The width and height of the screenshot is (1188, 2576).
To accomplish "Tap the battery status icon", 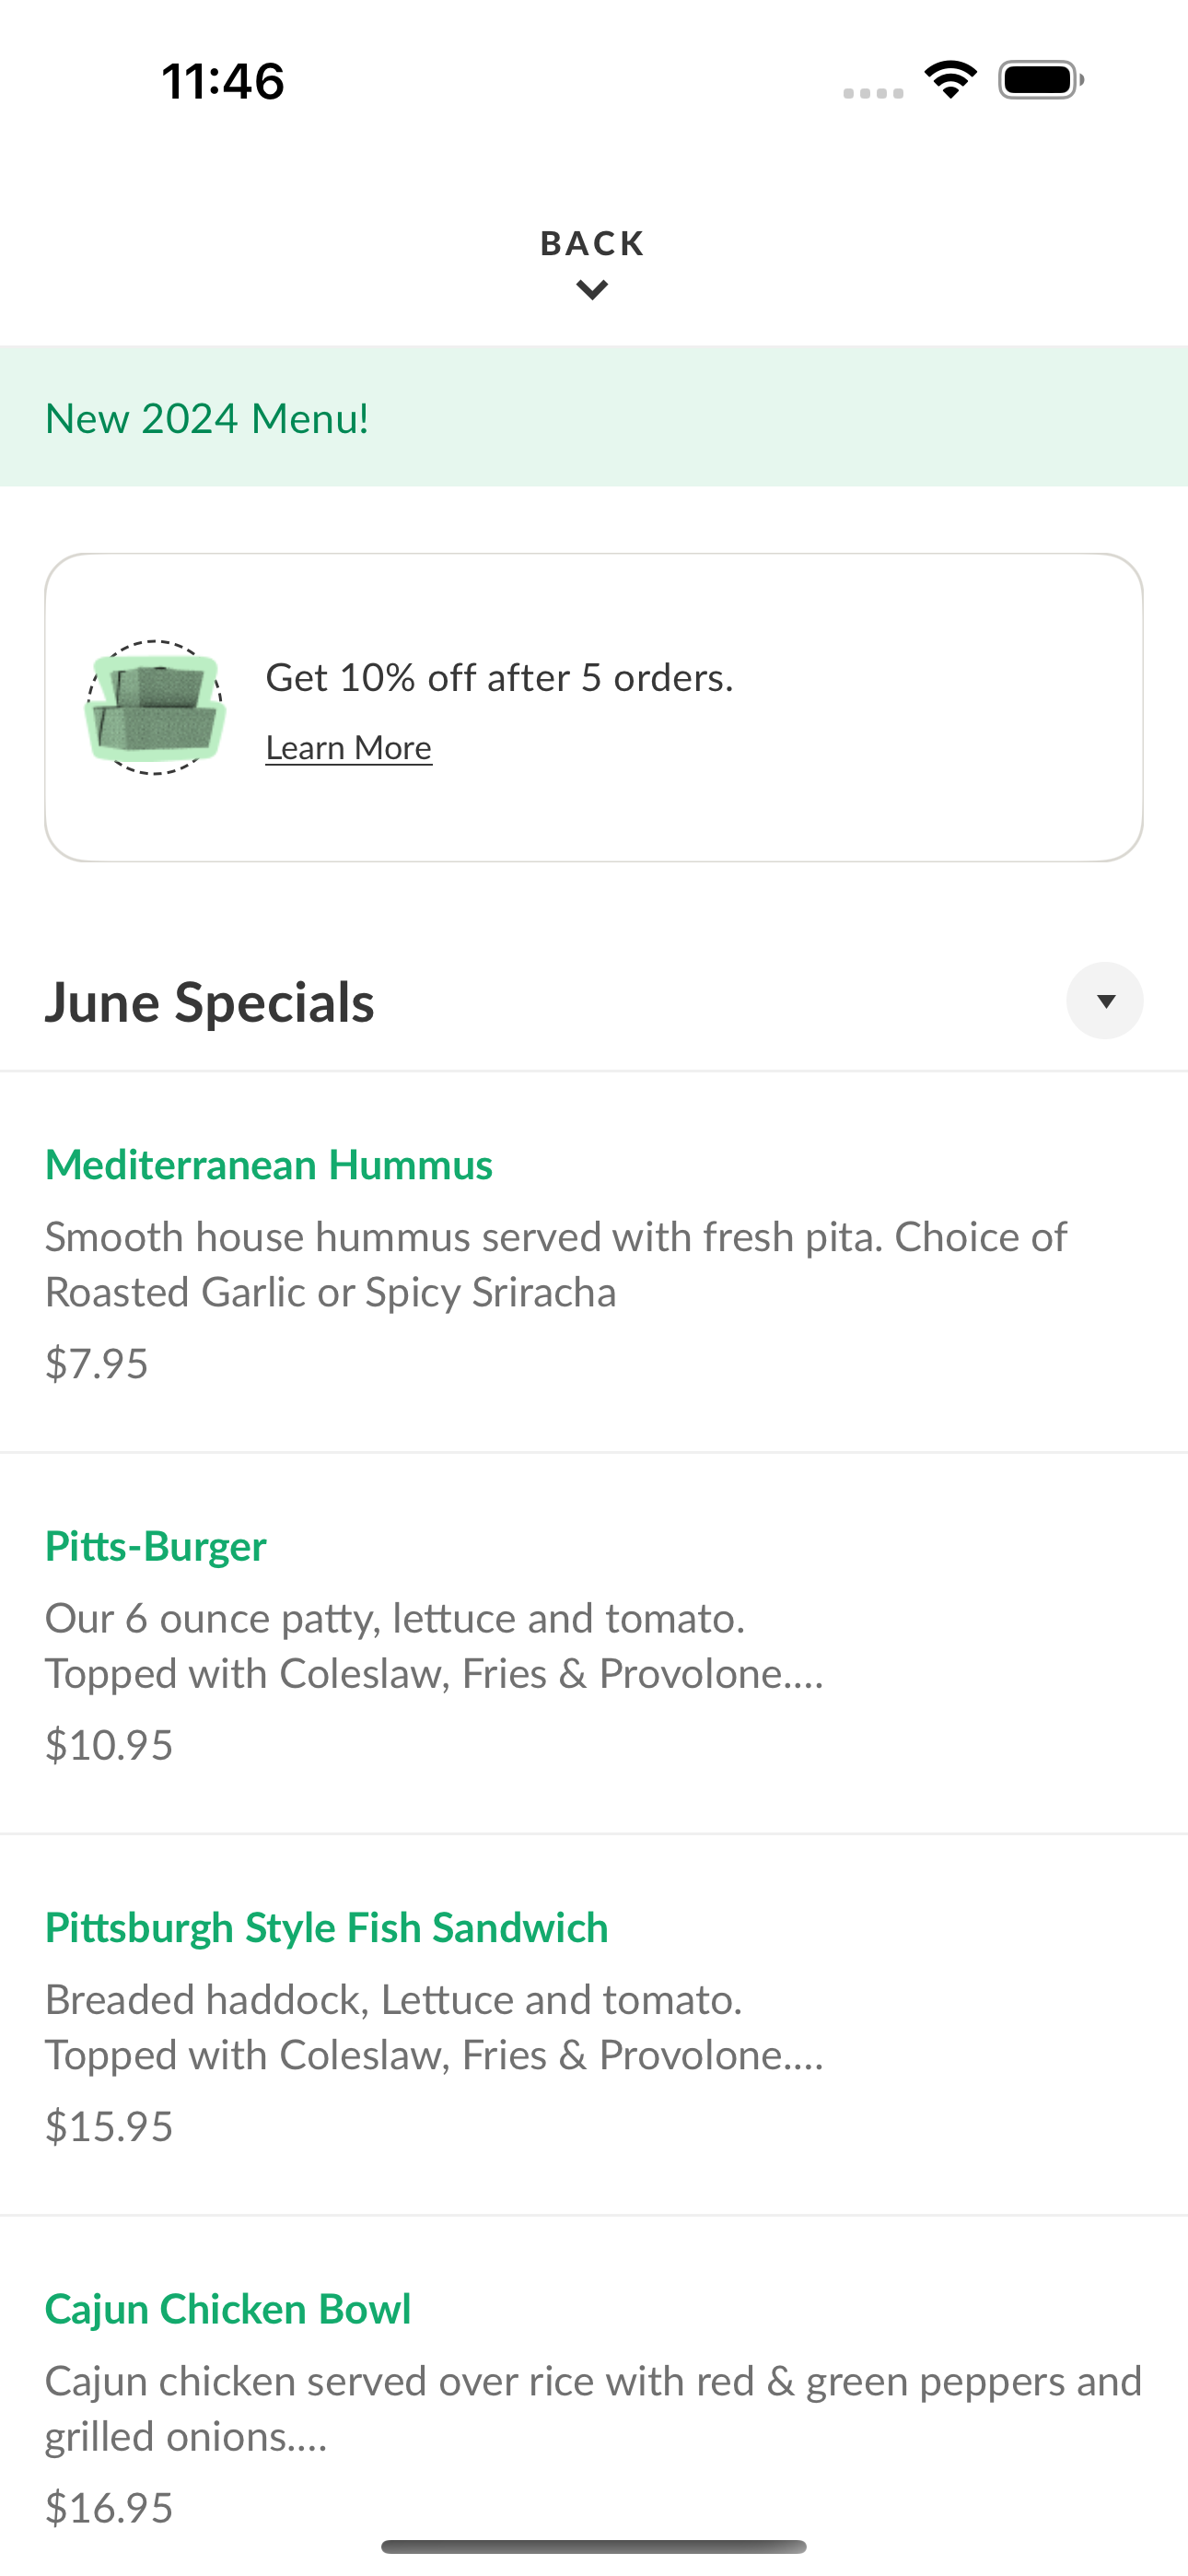I will 1041,80.
